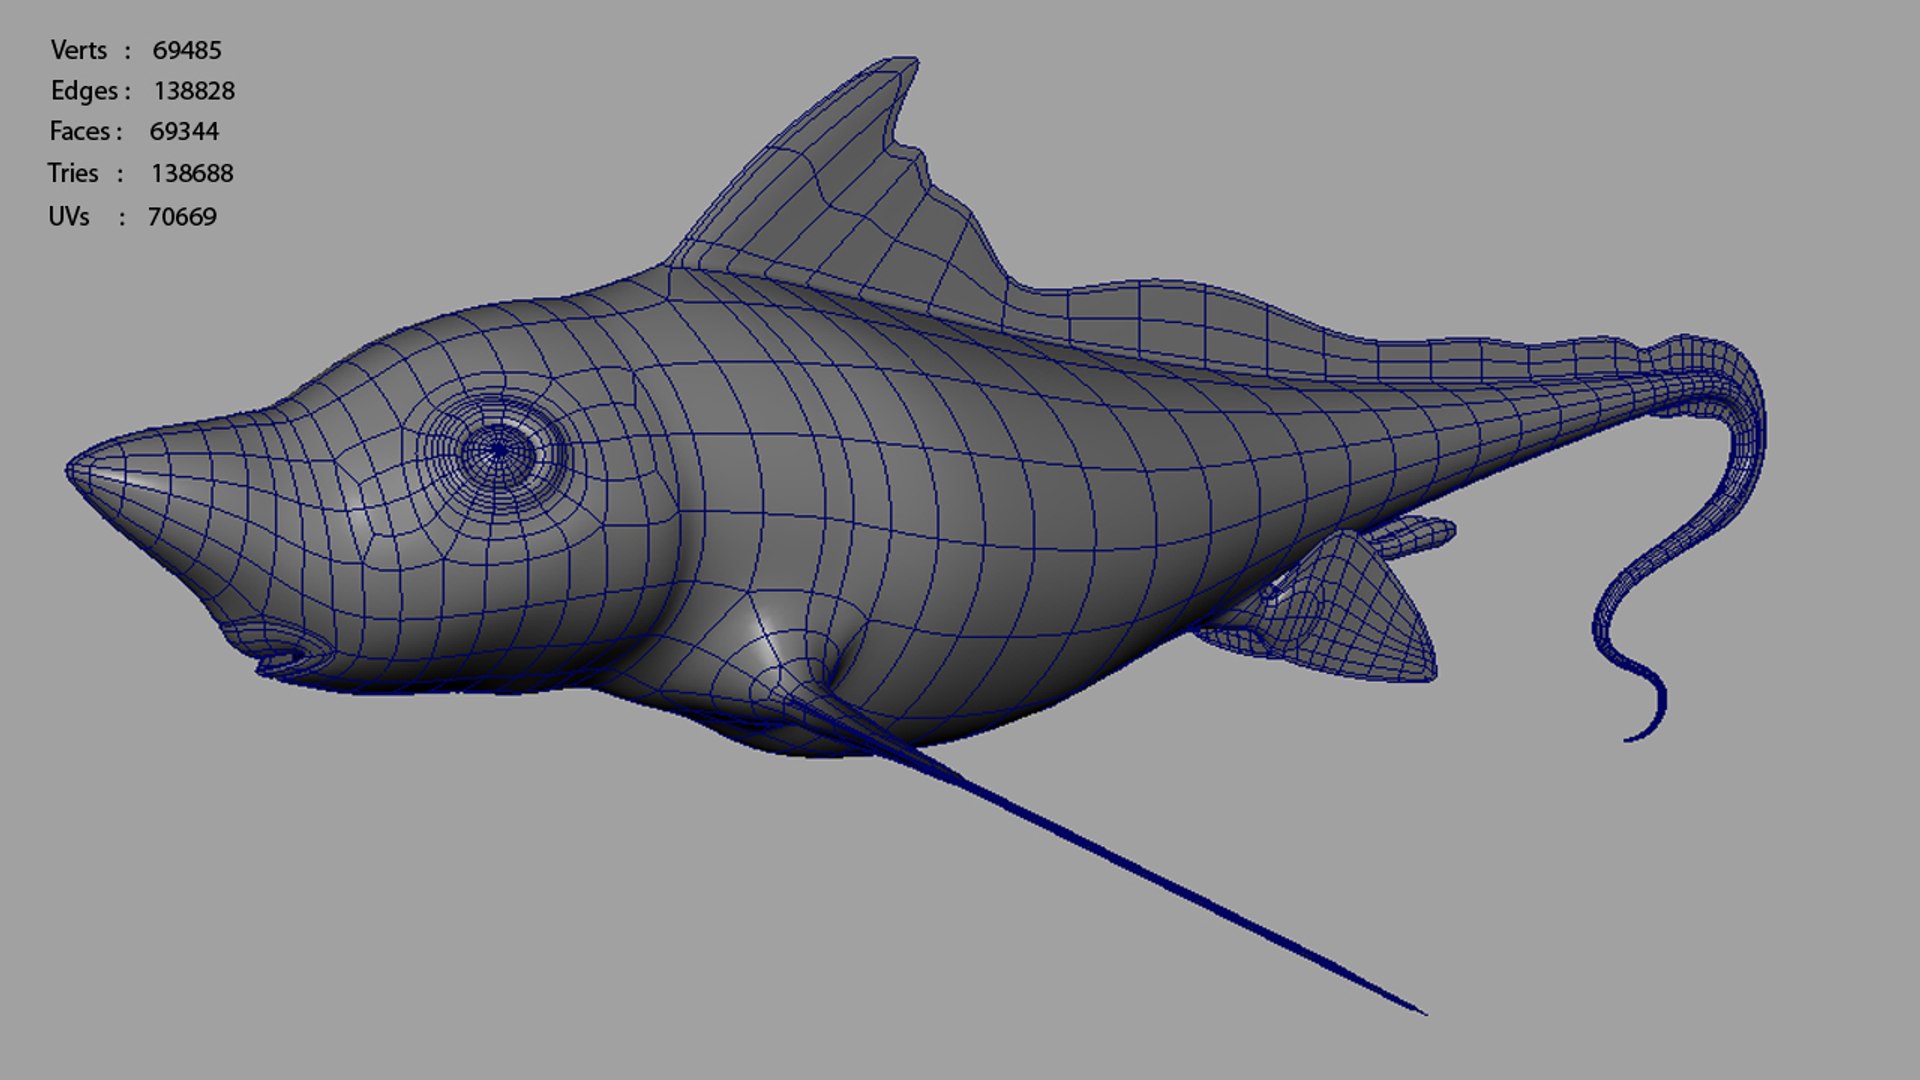1920x1080 pixels.
Task: Click the Edges count value 138828
Action: (x=194, y=91)
